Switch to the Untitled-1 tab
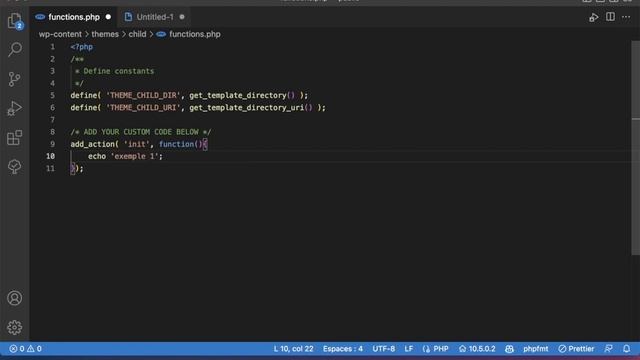 pyautogui.click(x=155, y=17)
